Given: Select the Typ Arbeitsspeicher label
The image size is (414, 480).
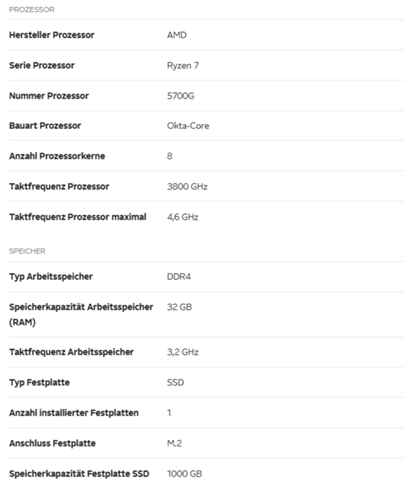Looking at the screenshot, I should [x=51, y=277].
